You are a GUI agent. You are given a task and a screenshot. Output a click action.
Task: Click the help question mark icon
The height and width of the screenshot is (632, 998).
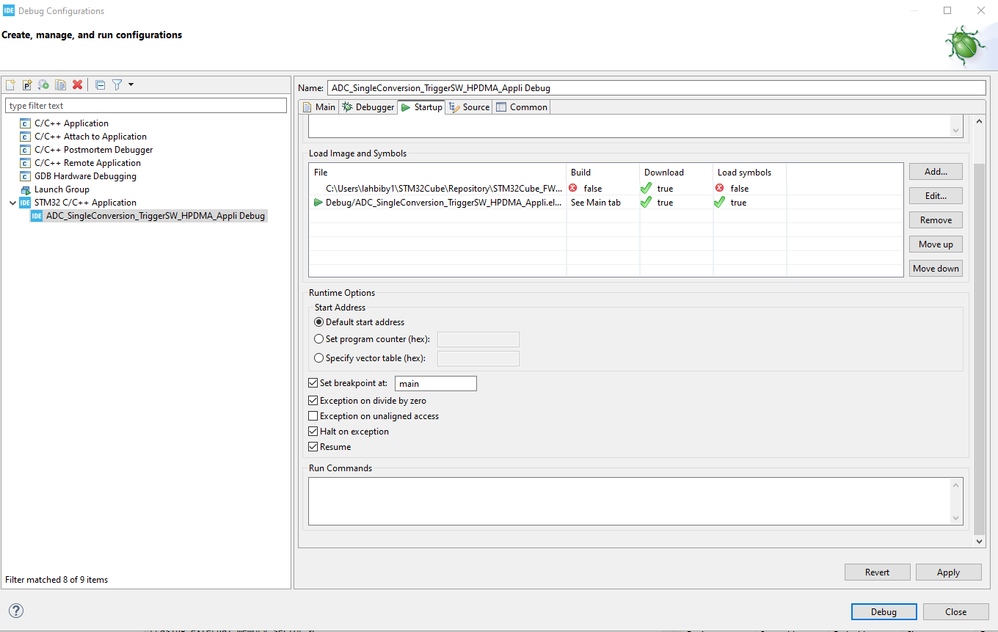[x=16, y=611]
